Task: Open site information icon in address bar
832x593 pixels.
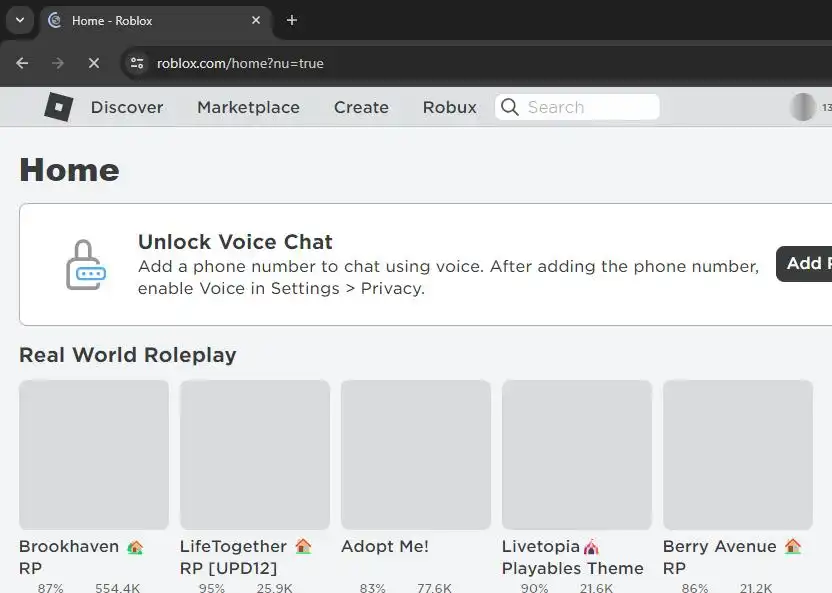Action: click(x=137, y=63)
